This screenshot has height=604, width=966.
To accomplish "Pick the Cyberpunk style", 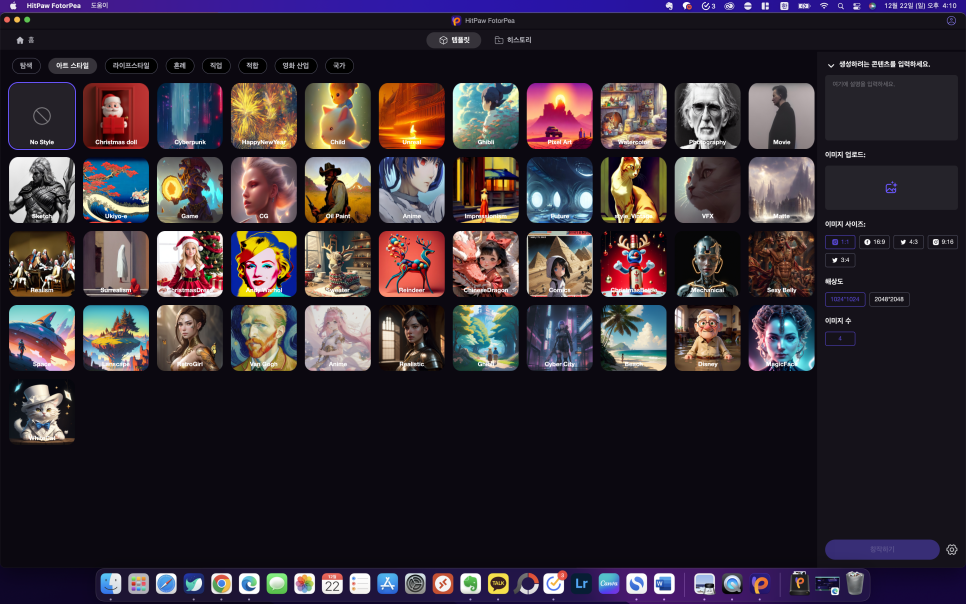I will (190, 116).
